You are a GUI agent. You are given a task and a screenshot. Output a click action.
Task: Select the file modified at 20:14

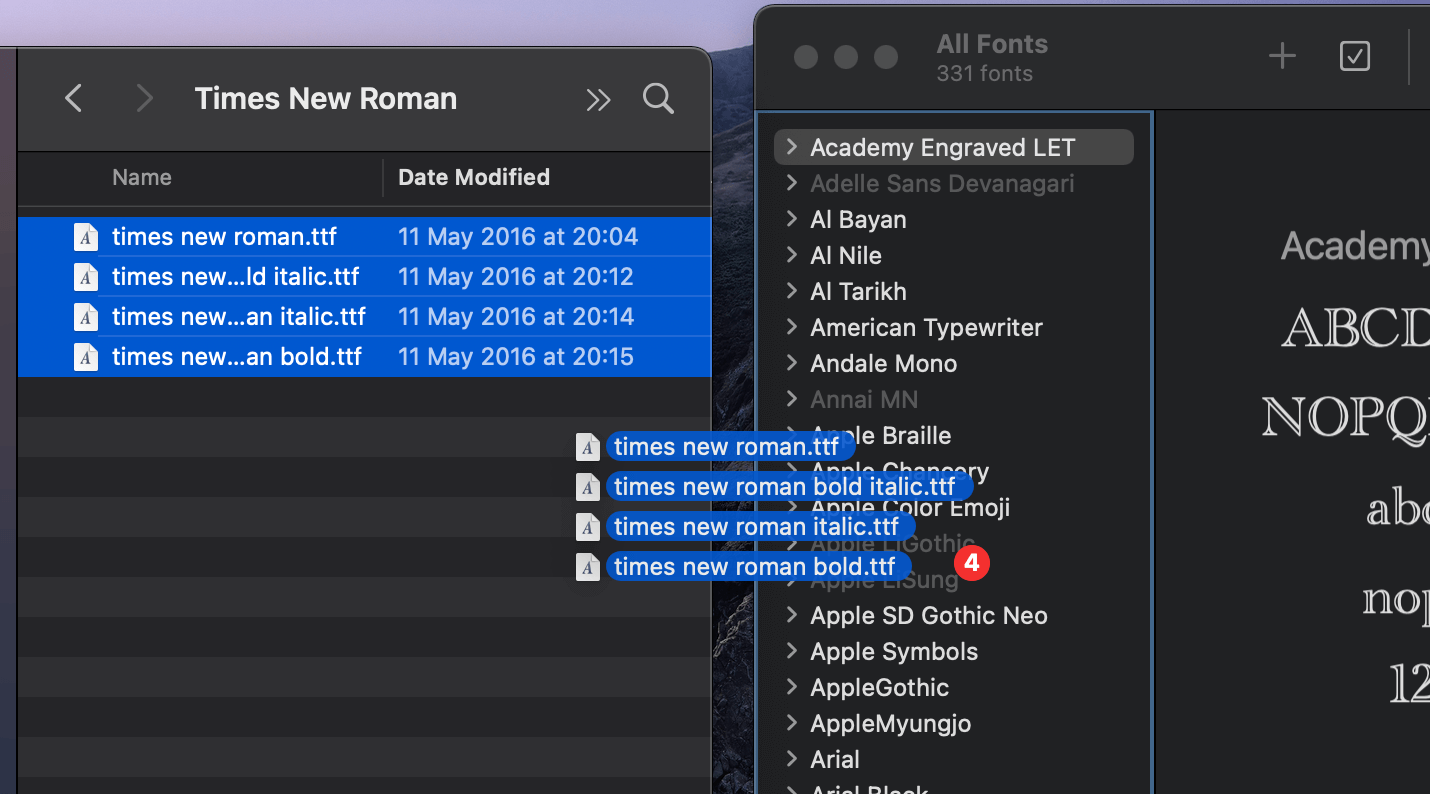click(365, 317)
